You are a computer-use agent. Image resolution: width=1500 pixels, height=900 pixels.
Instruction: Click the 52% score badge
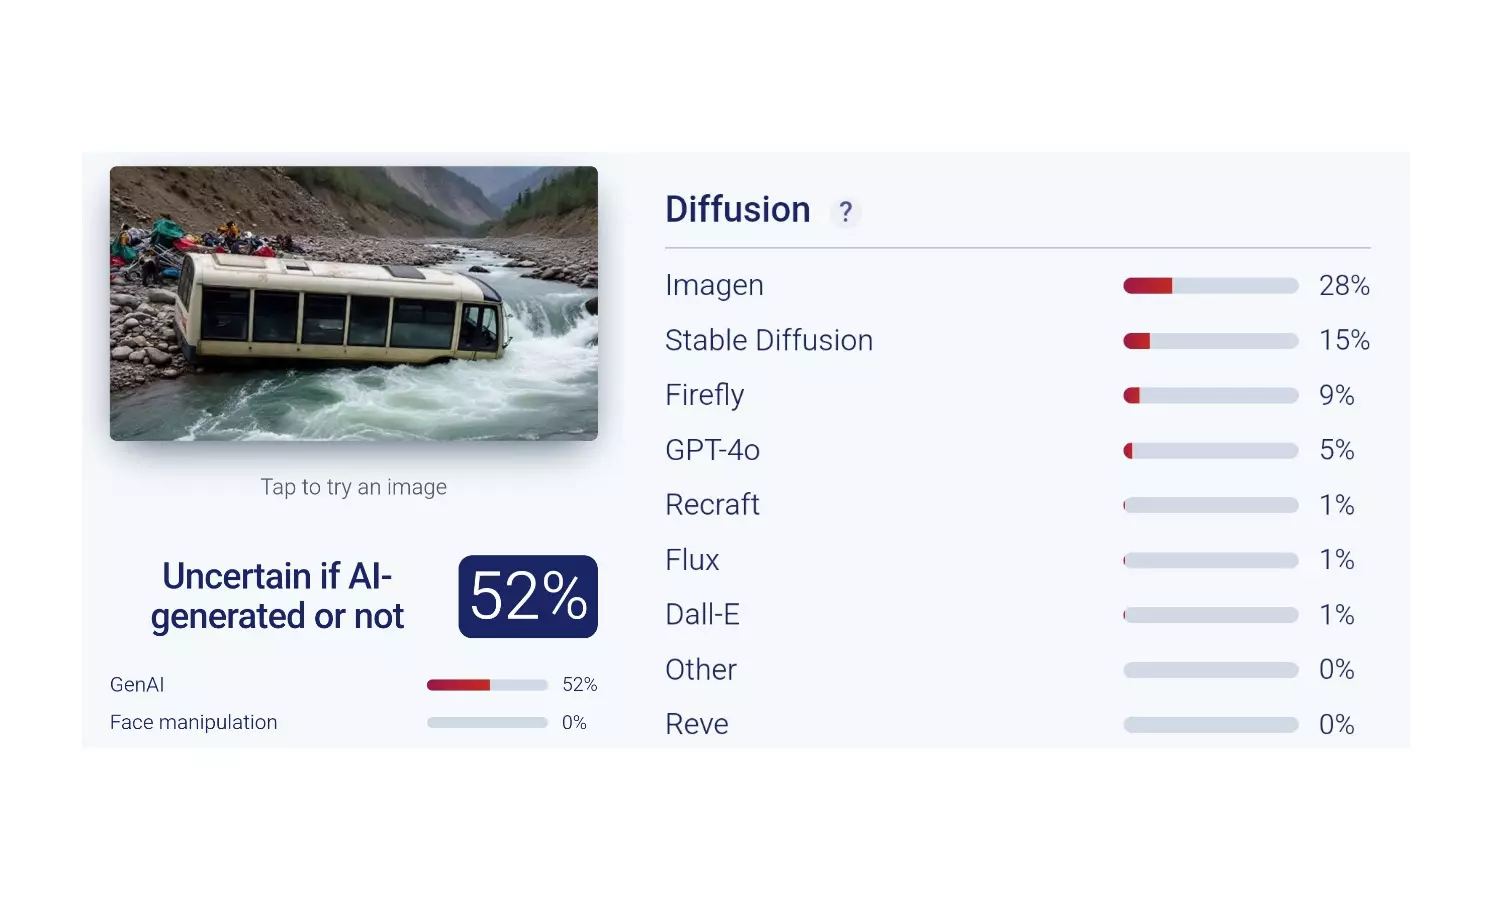click(x=528, y=597)
